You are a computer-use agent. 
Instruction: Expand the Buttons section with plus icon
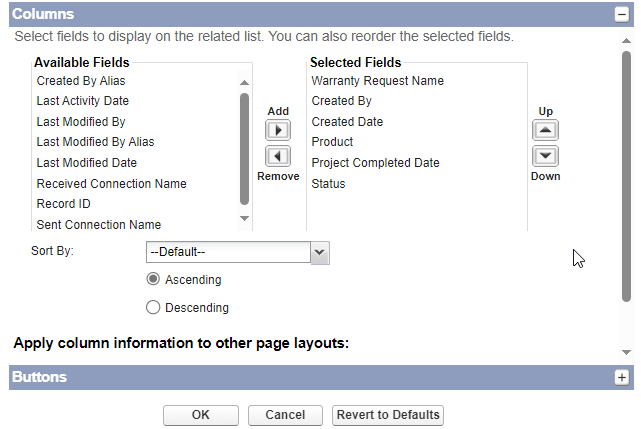point(621,377)
